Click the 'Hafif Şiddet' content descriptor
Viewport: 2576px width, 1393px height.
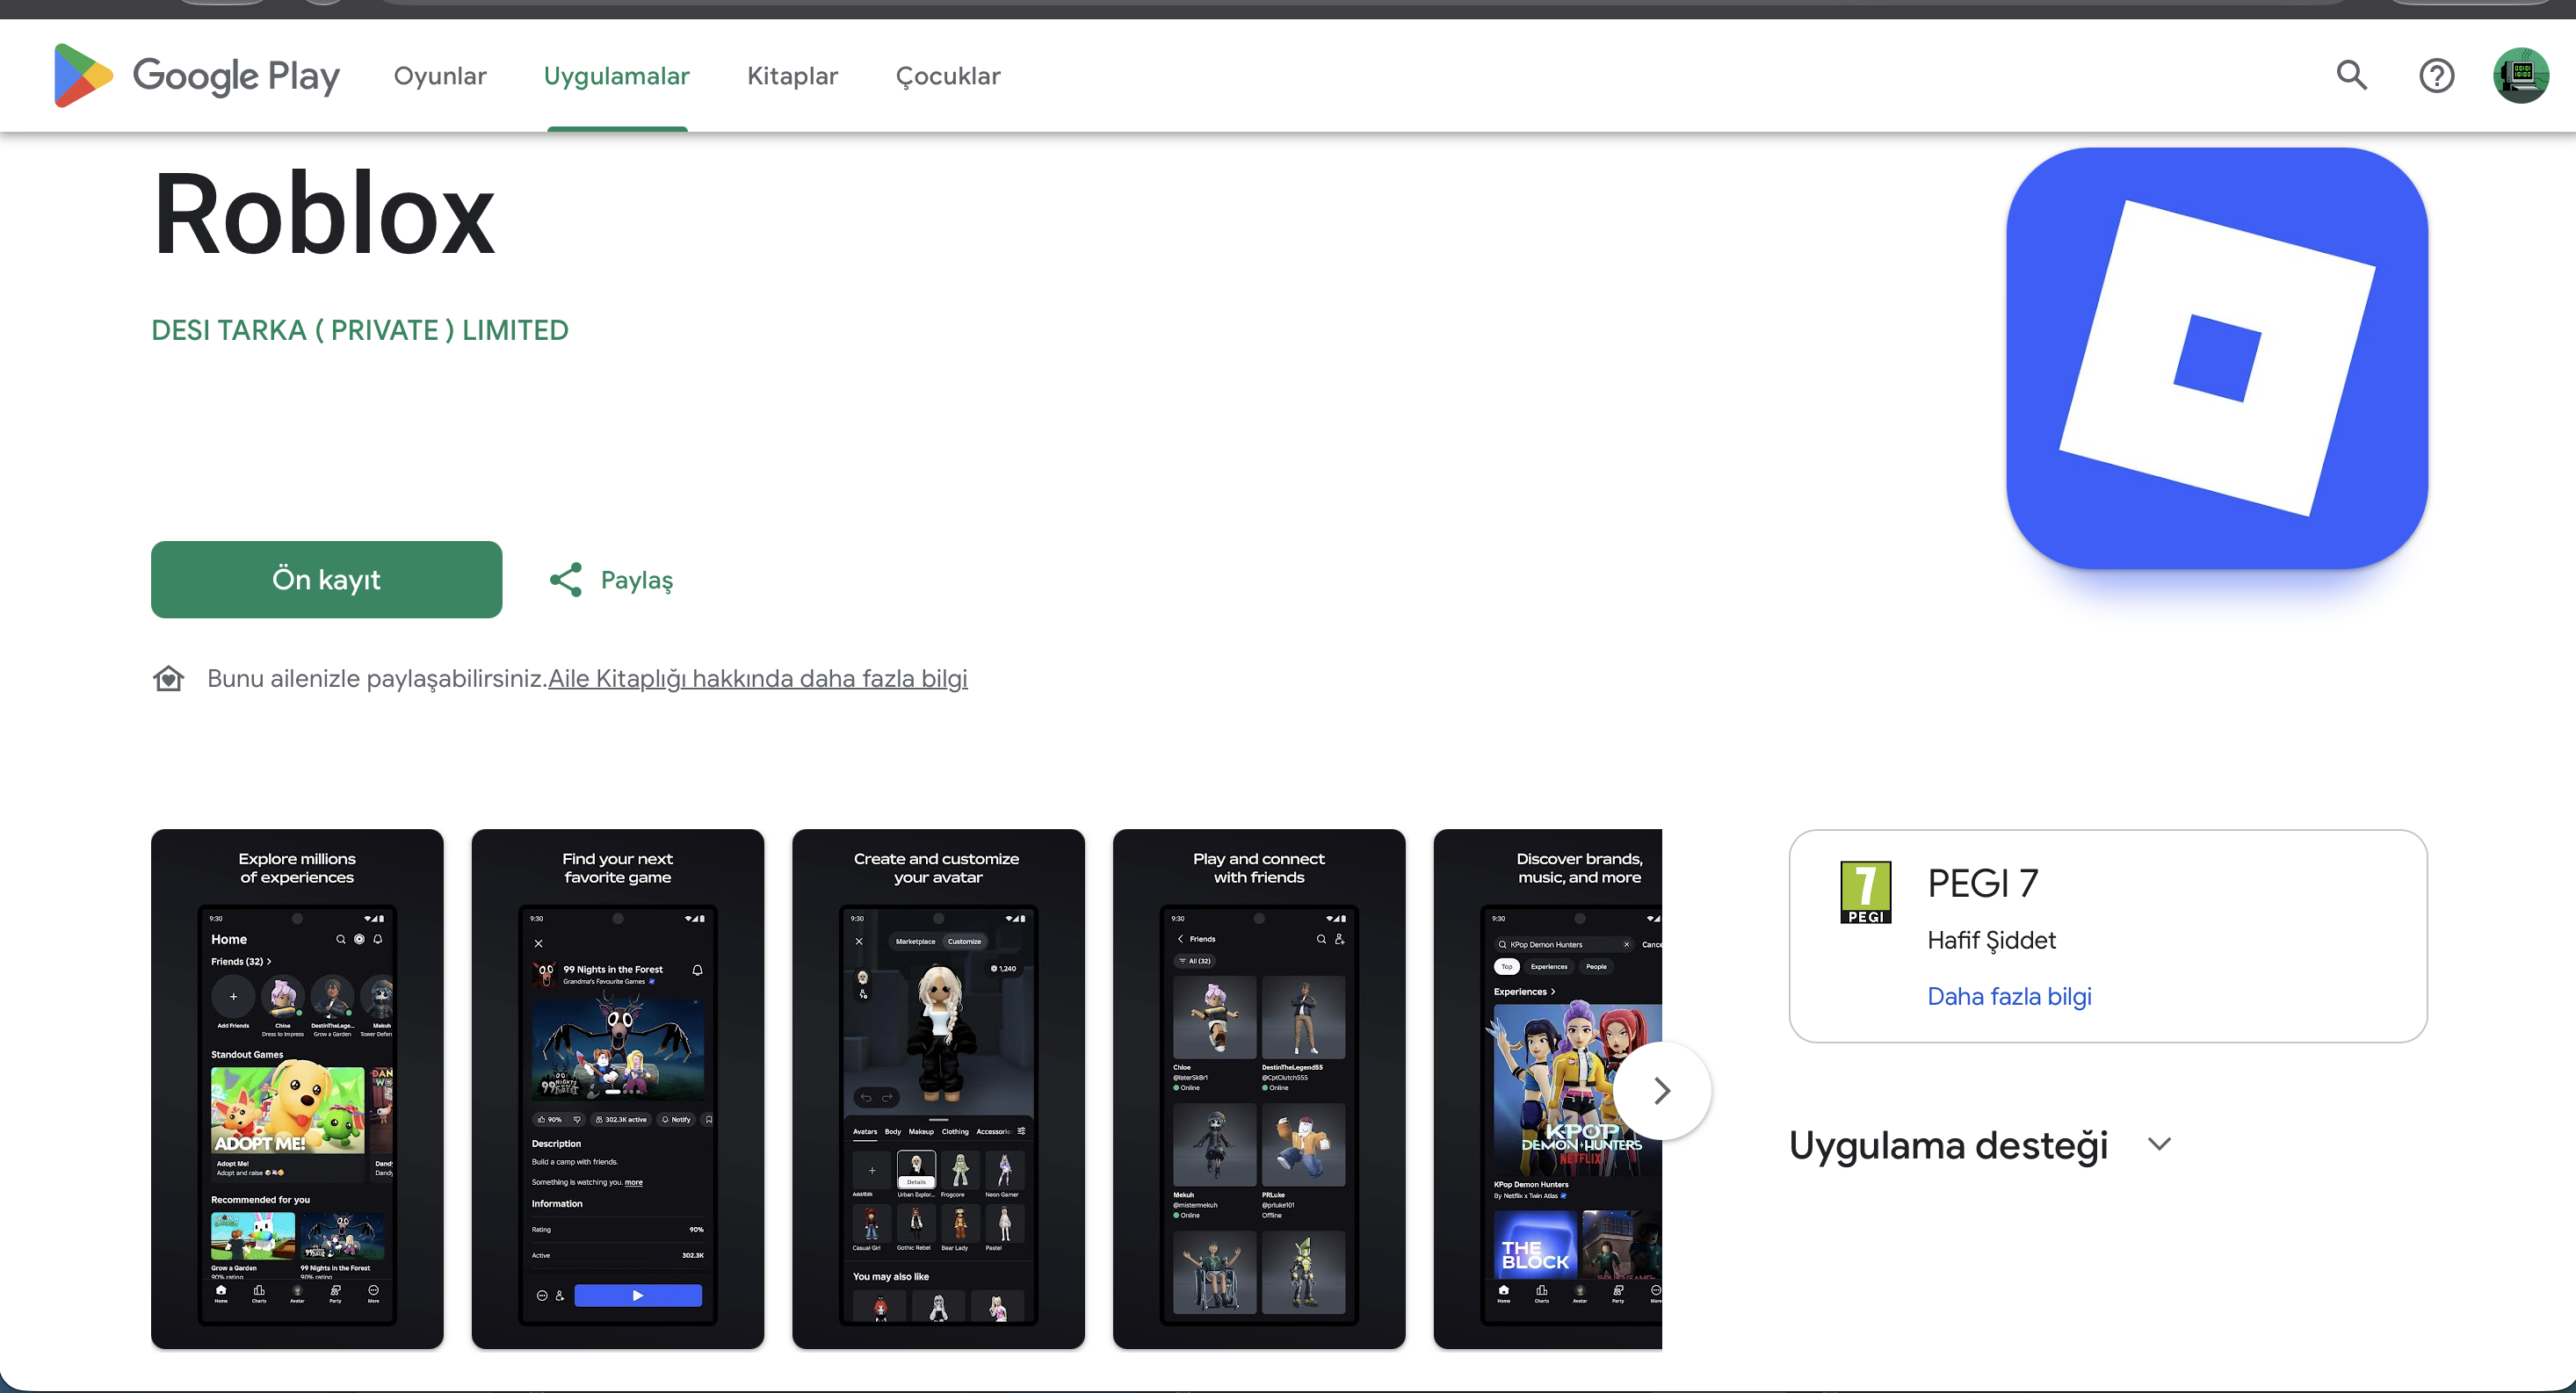[x=1991, y=941]
